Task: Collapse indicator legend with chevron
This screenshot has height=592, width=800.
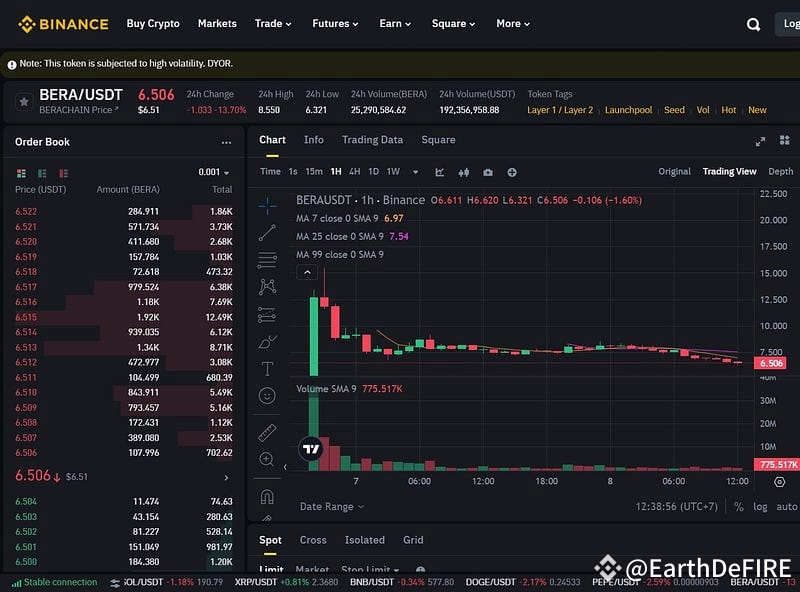Action: pos(307,273)
